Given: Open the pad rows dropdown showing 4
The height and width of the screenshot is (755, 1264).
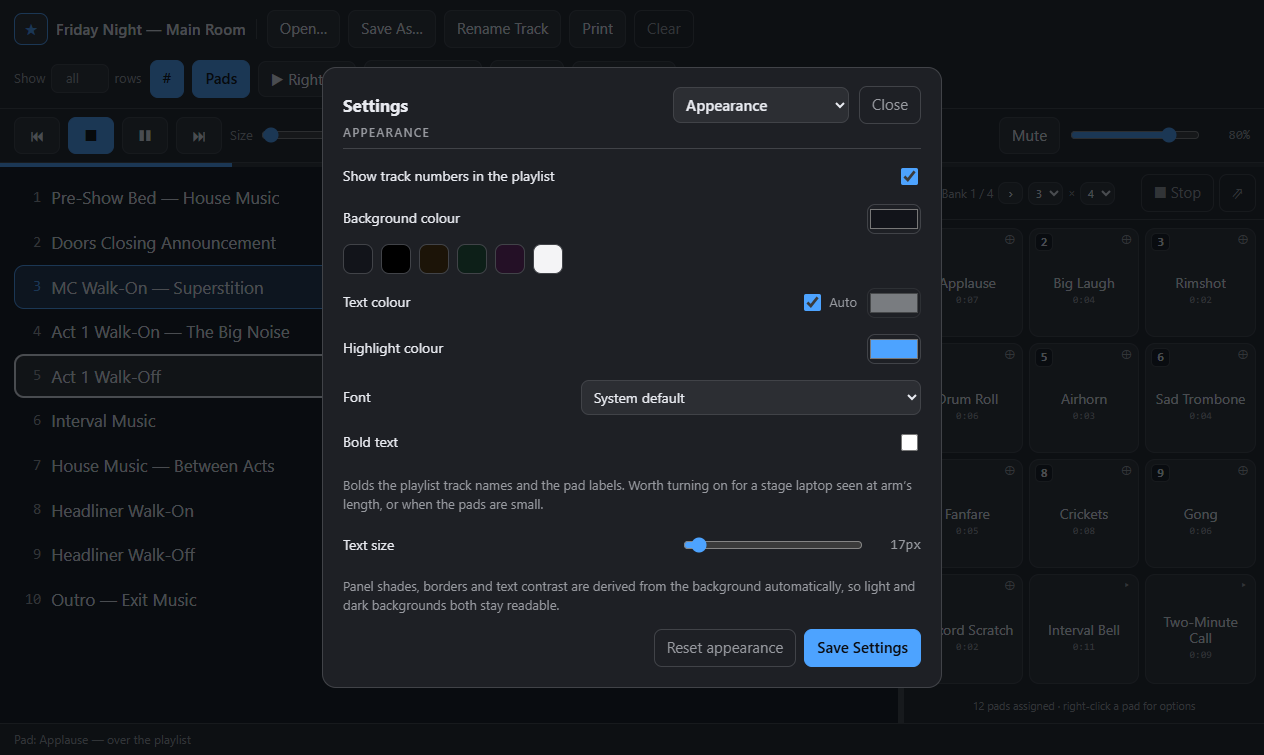Looking at the screenshot, I should click(x=1097, y=193).
